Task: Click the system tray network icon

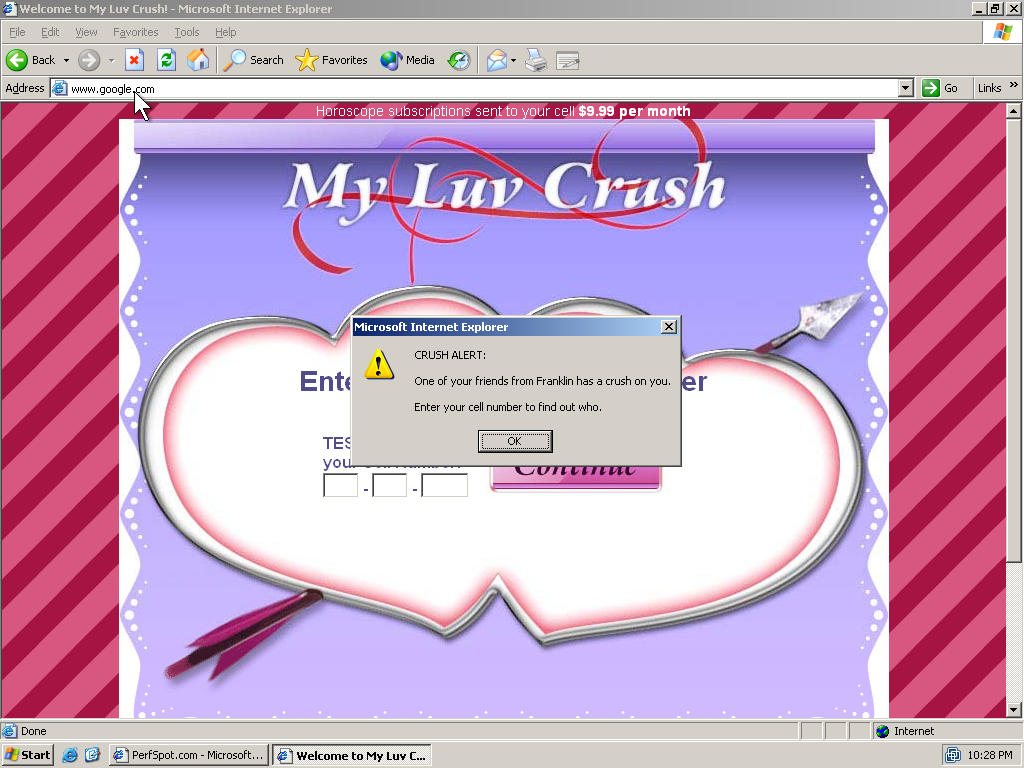Action: [x=953, y=756]
